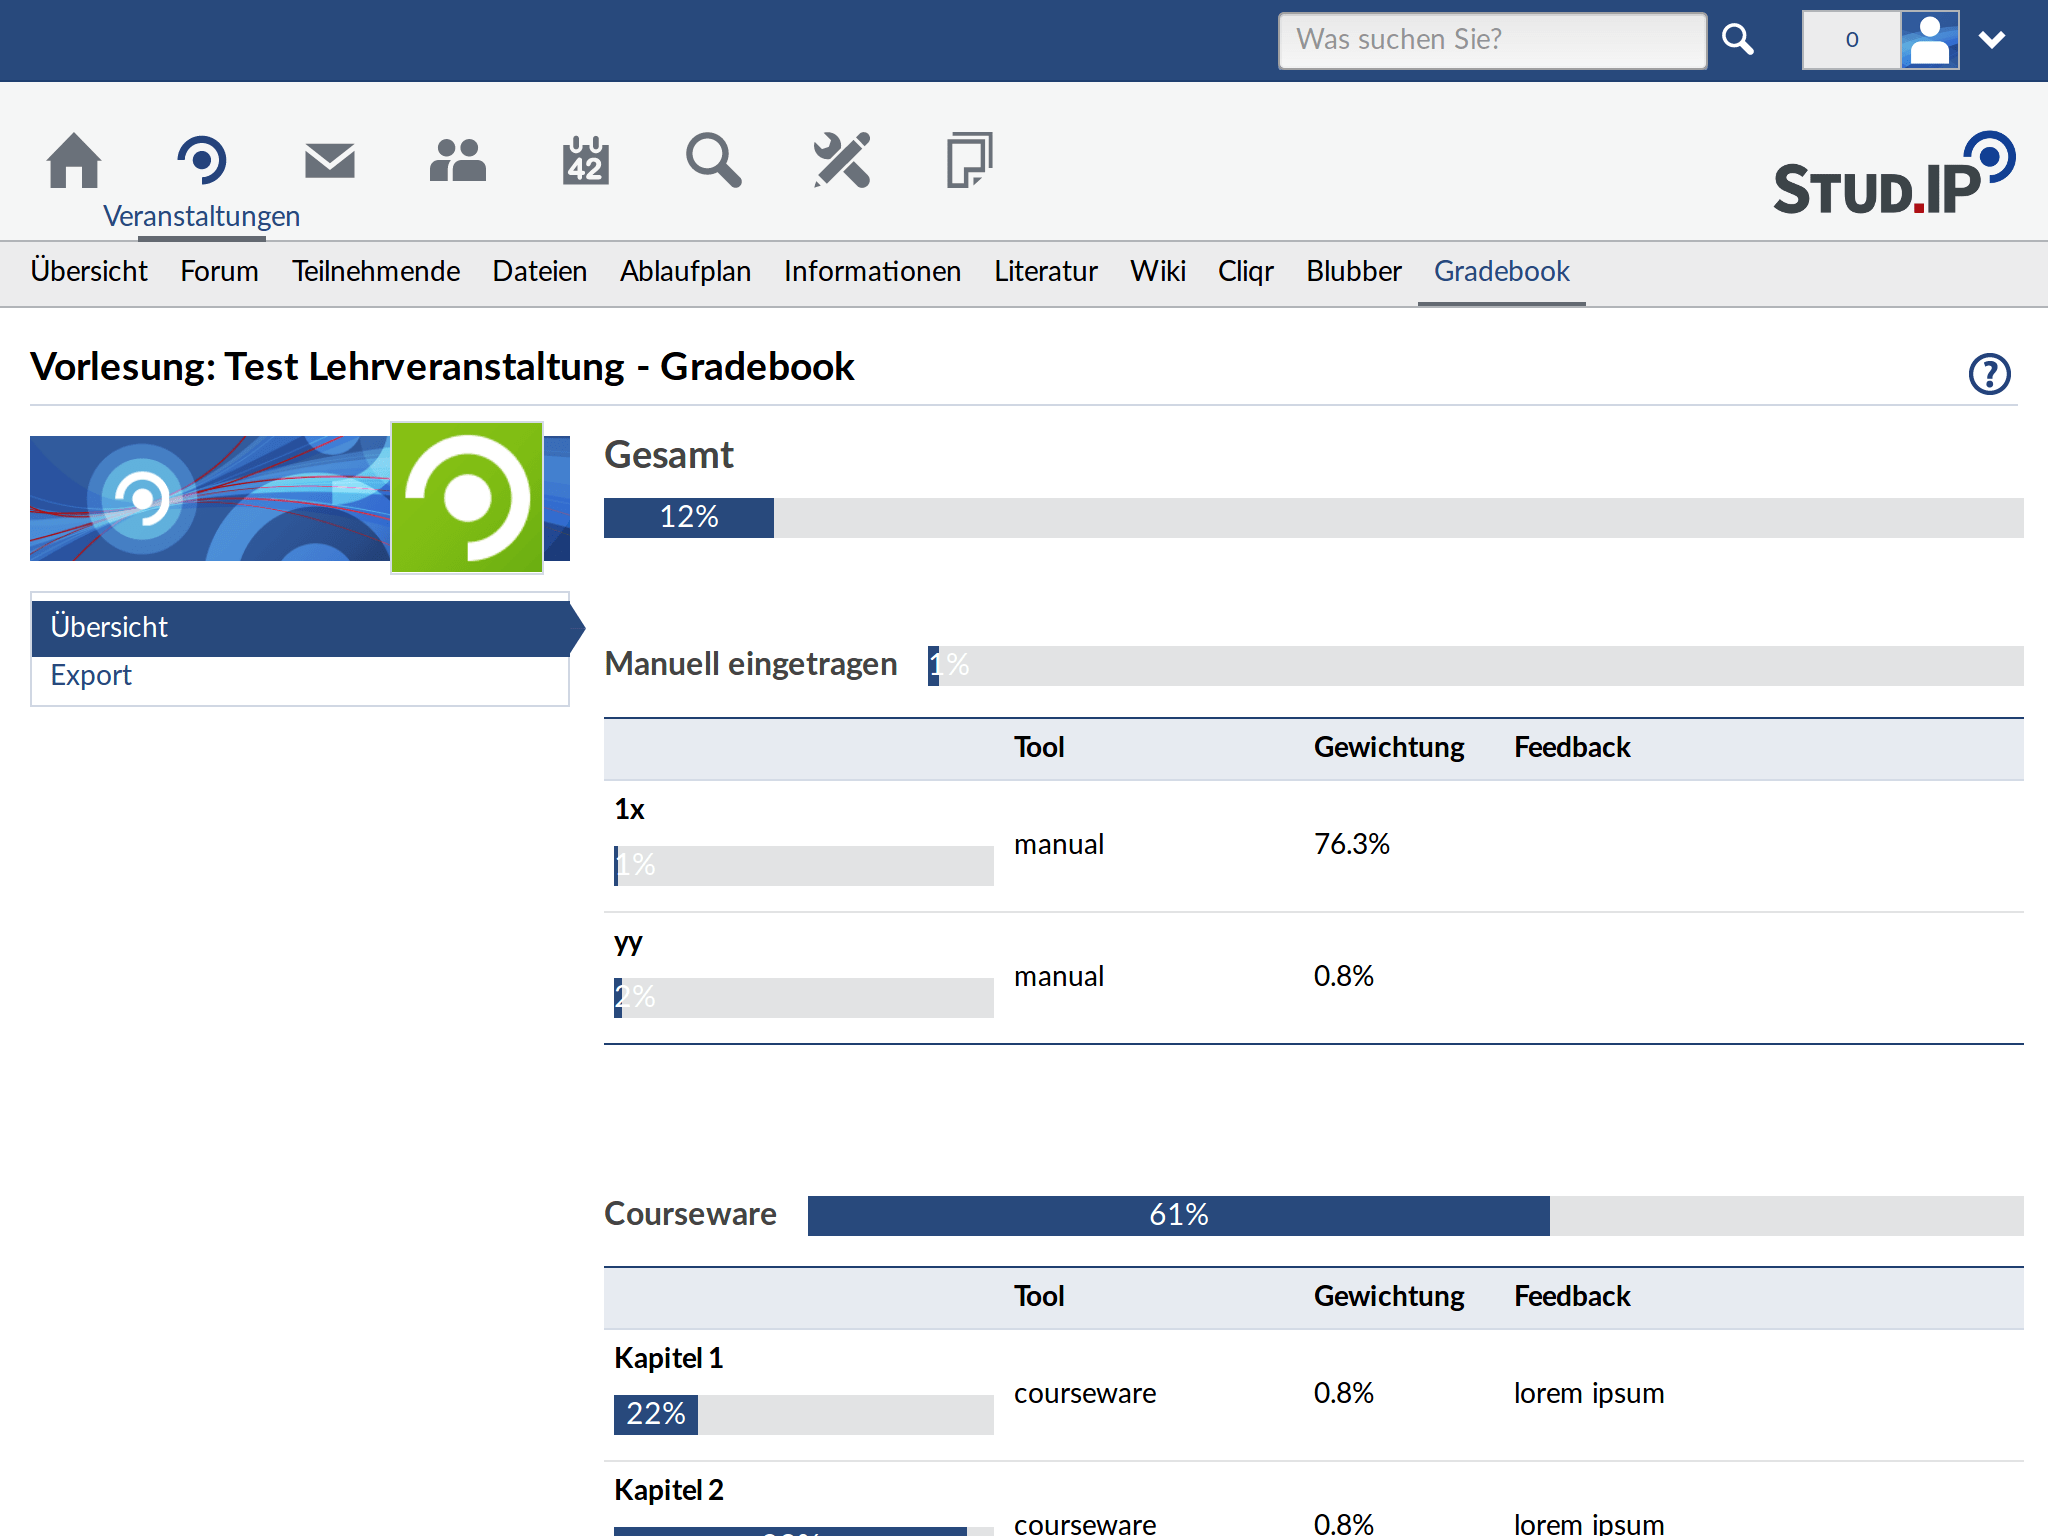
Task: Click the user avatar picture
Action: pos(1929,40)
